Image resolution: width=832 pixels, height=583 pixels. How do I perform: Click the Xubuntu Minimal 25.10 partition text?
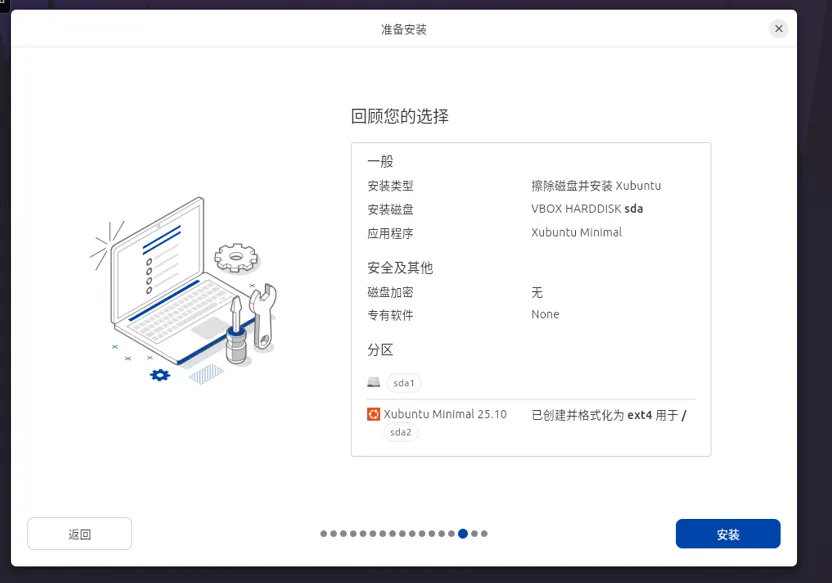[x=445, y=414]
